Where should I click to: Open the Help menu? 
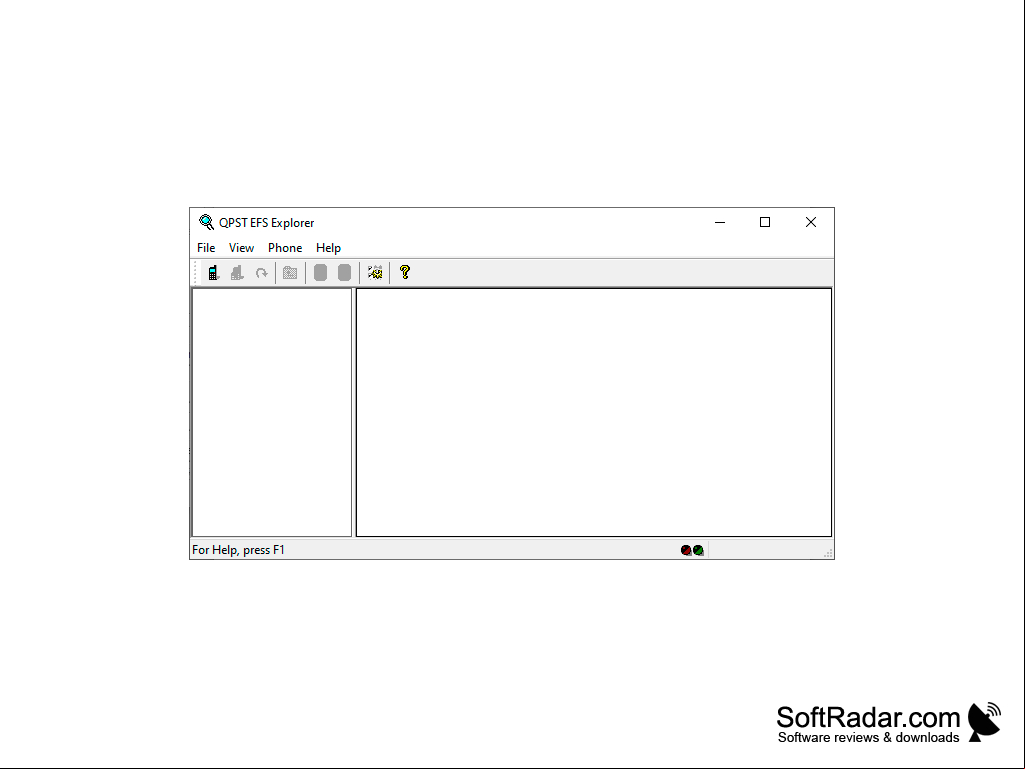[x=328, y=248]
